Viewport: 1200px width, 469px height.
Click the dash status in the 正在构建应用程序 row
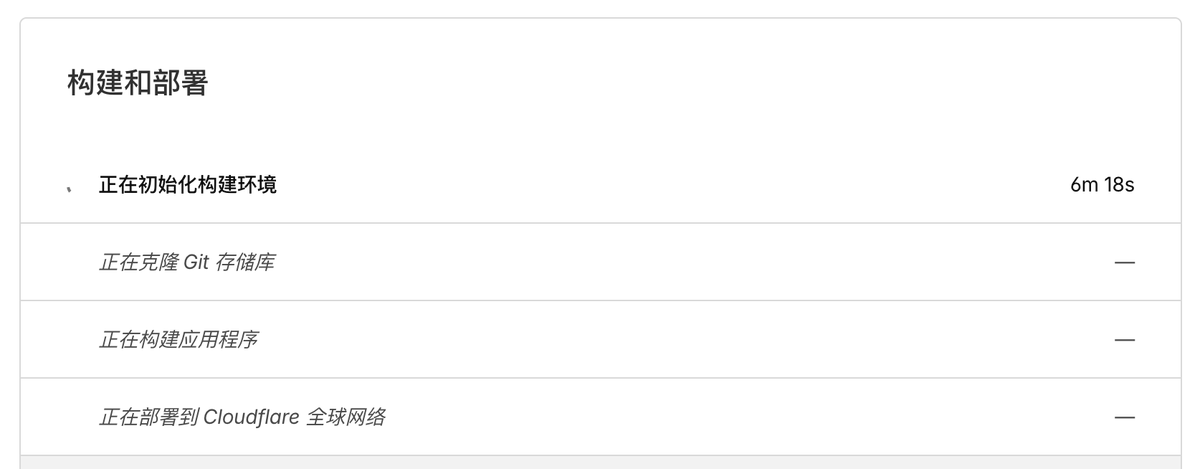1125,340
